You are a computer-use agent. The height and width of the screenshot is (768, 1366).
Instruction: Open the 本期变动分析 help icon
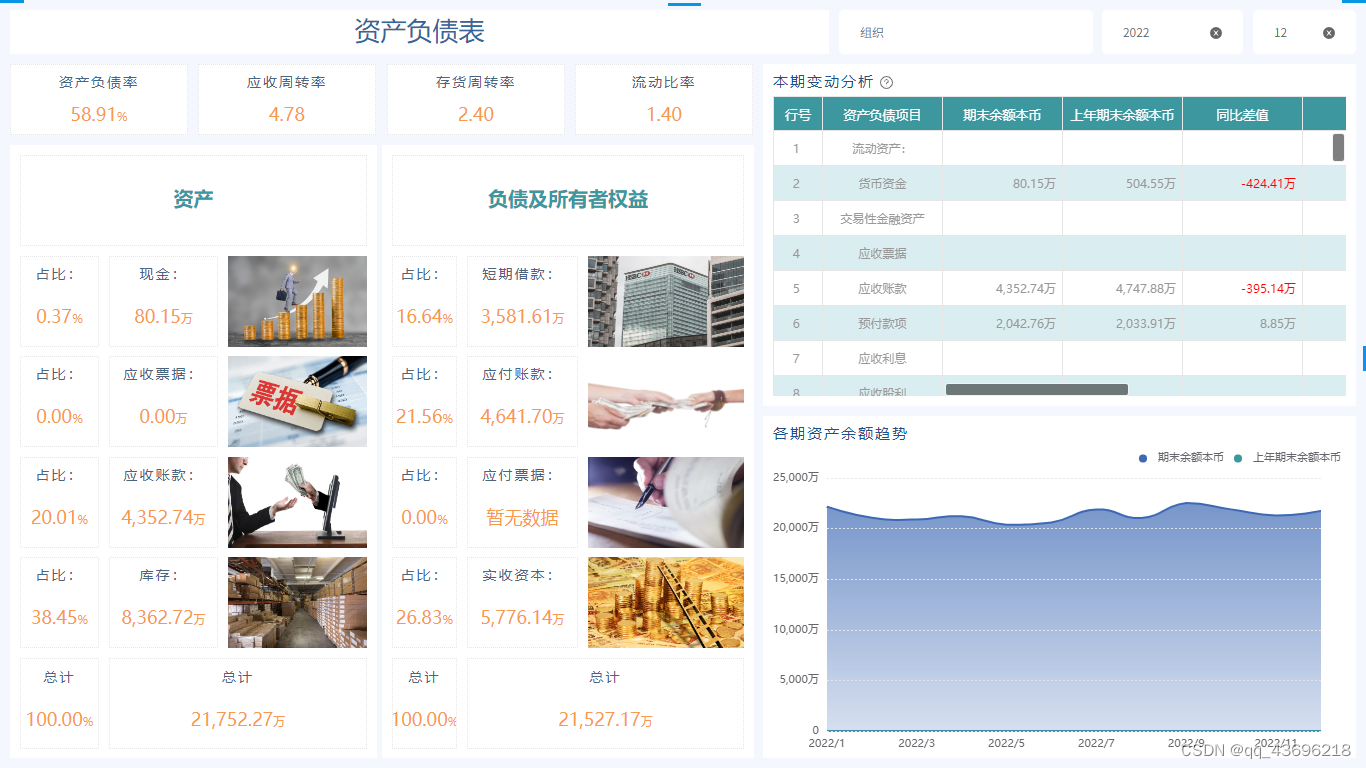[x=886, y=83]
